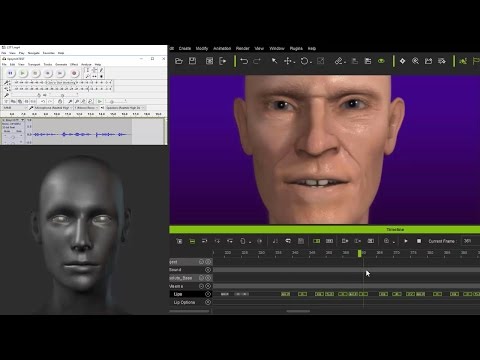This screenshot has width=480, height=360.
Task: Open the Animation menu in iClone
Action: 222,48
